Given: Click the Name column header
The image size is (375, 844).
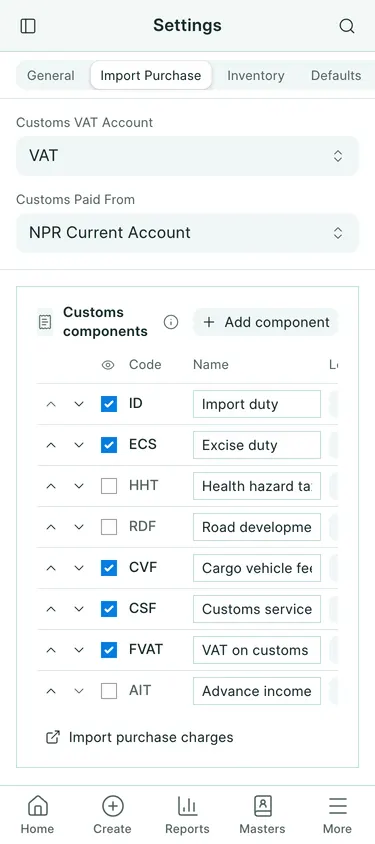Looking at the screenshot, I should click(210, 364).
